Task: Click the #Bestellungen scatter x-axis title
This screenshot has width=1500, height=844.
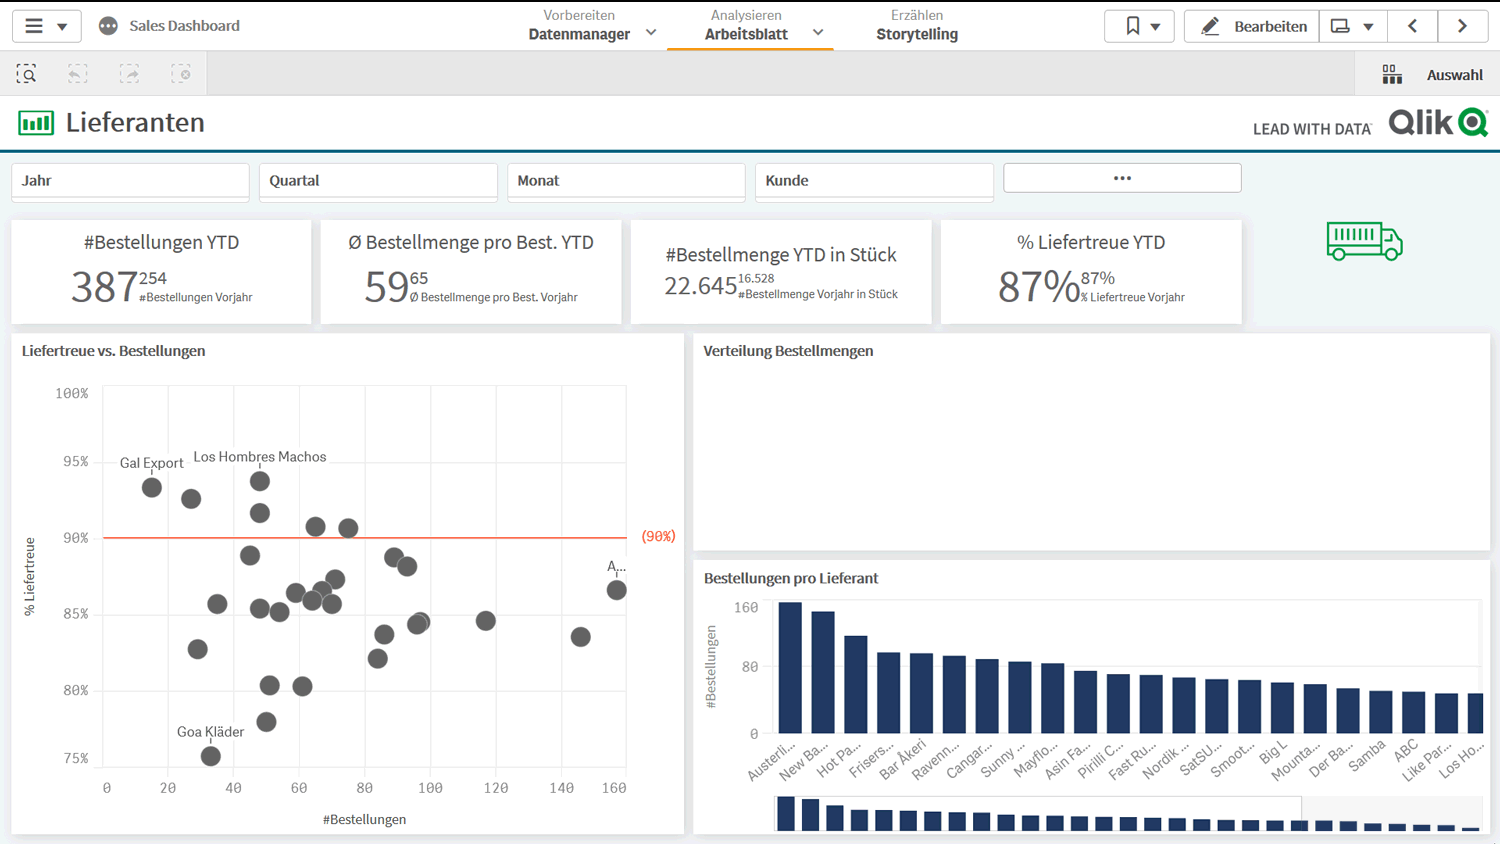Action: [364, 820]
